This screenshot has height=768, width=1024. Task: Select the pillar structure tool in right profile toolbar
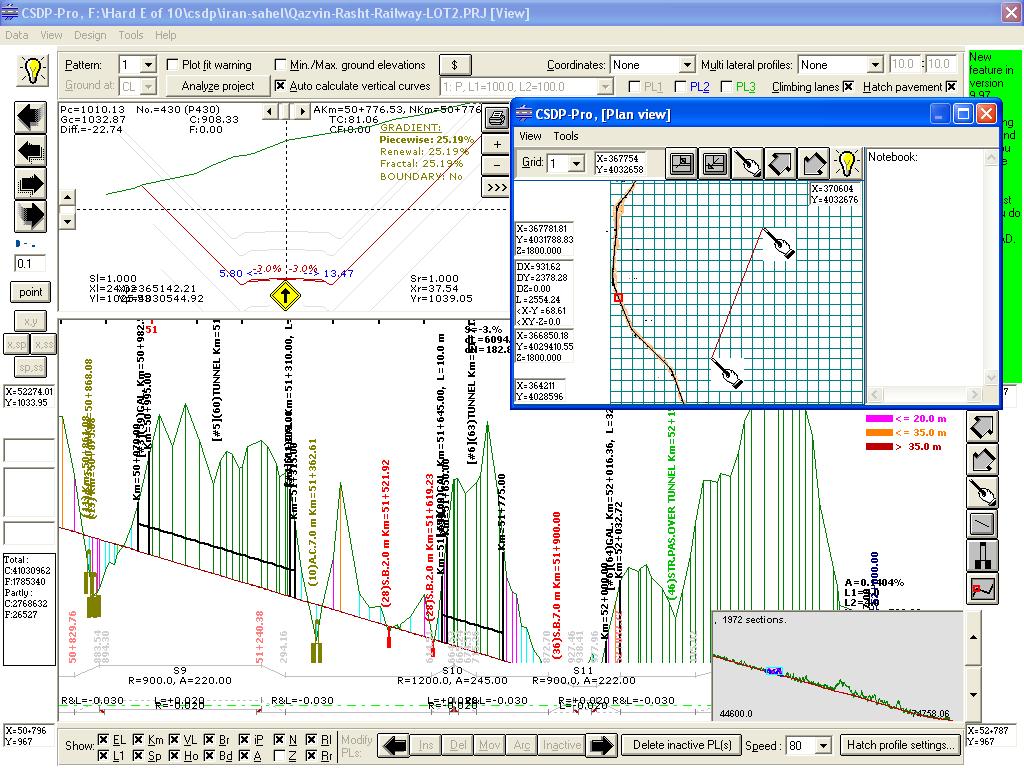point(982,556)
